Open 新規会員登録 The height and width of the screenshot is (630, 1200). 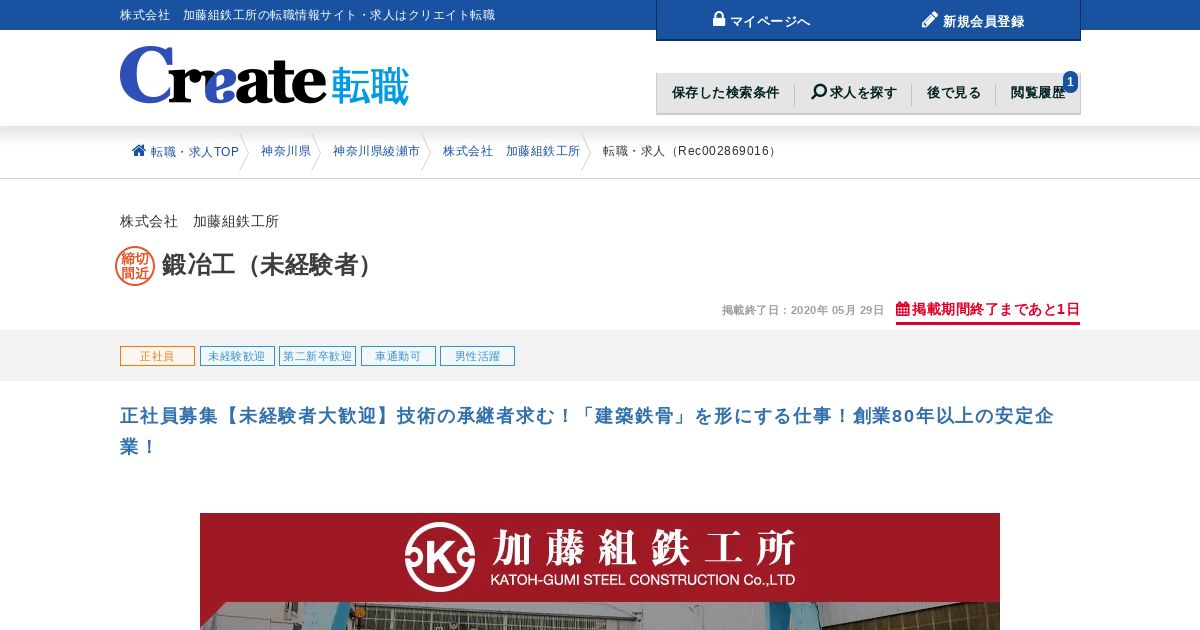[973, 20]
